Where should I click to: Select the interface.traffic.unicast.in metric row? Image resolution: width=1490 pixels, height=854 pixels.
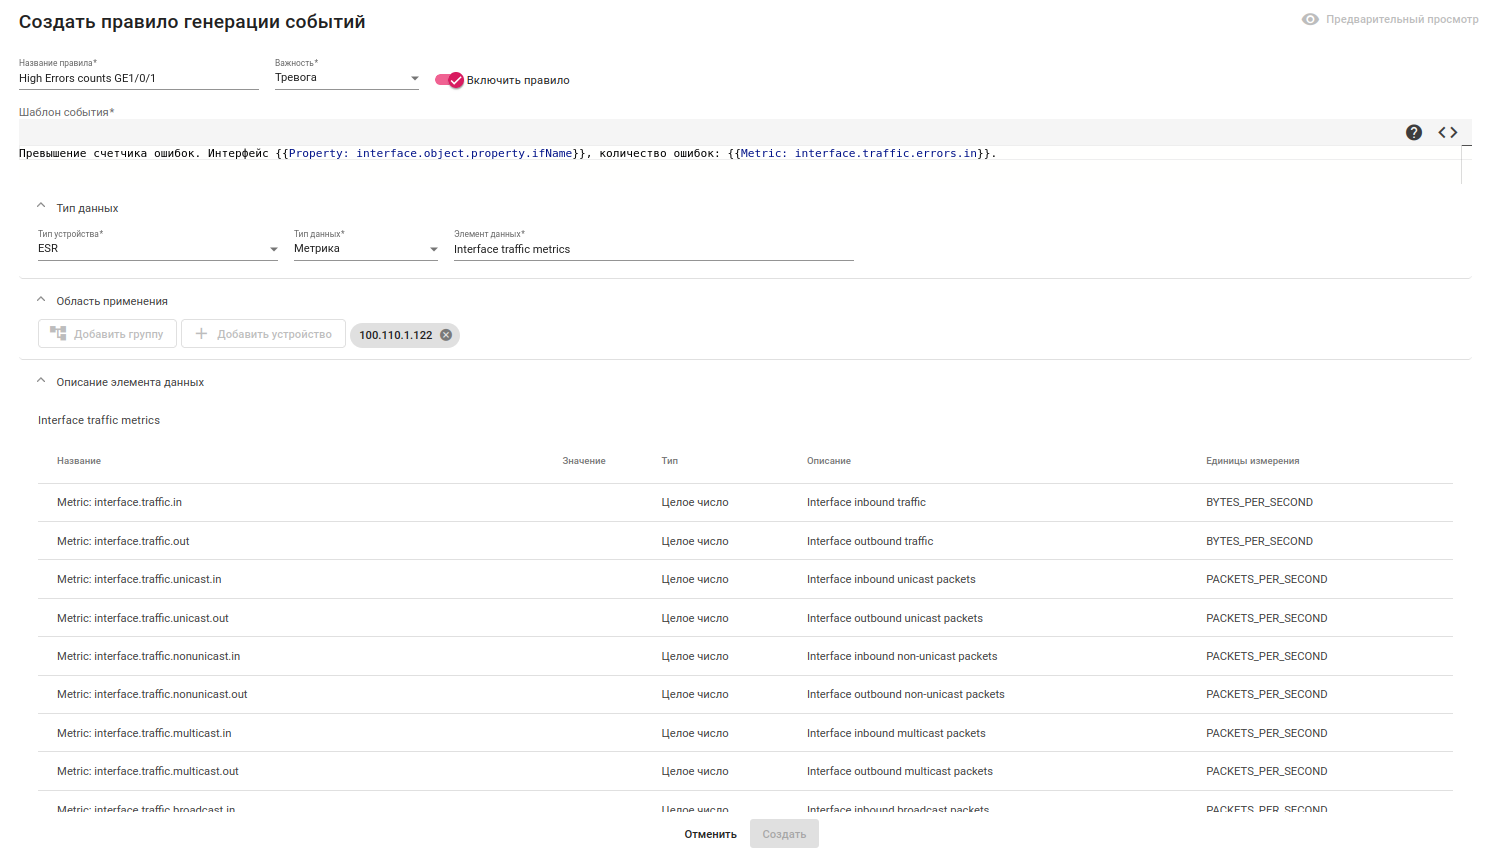[139, 580]
